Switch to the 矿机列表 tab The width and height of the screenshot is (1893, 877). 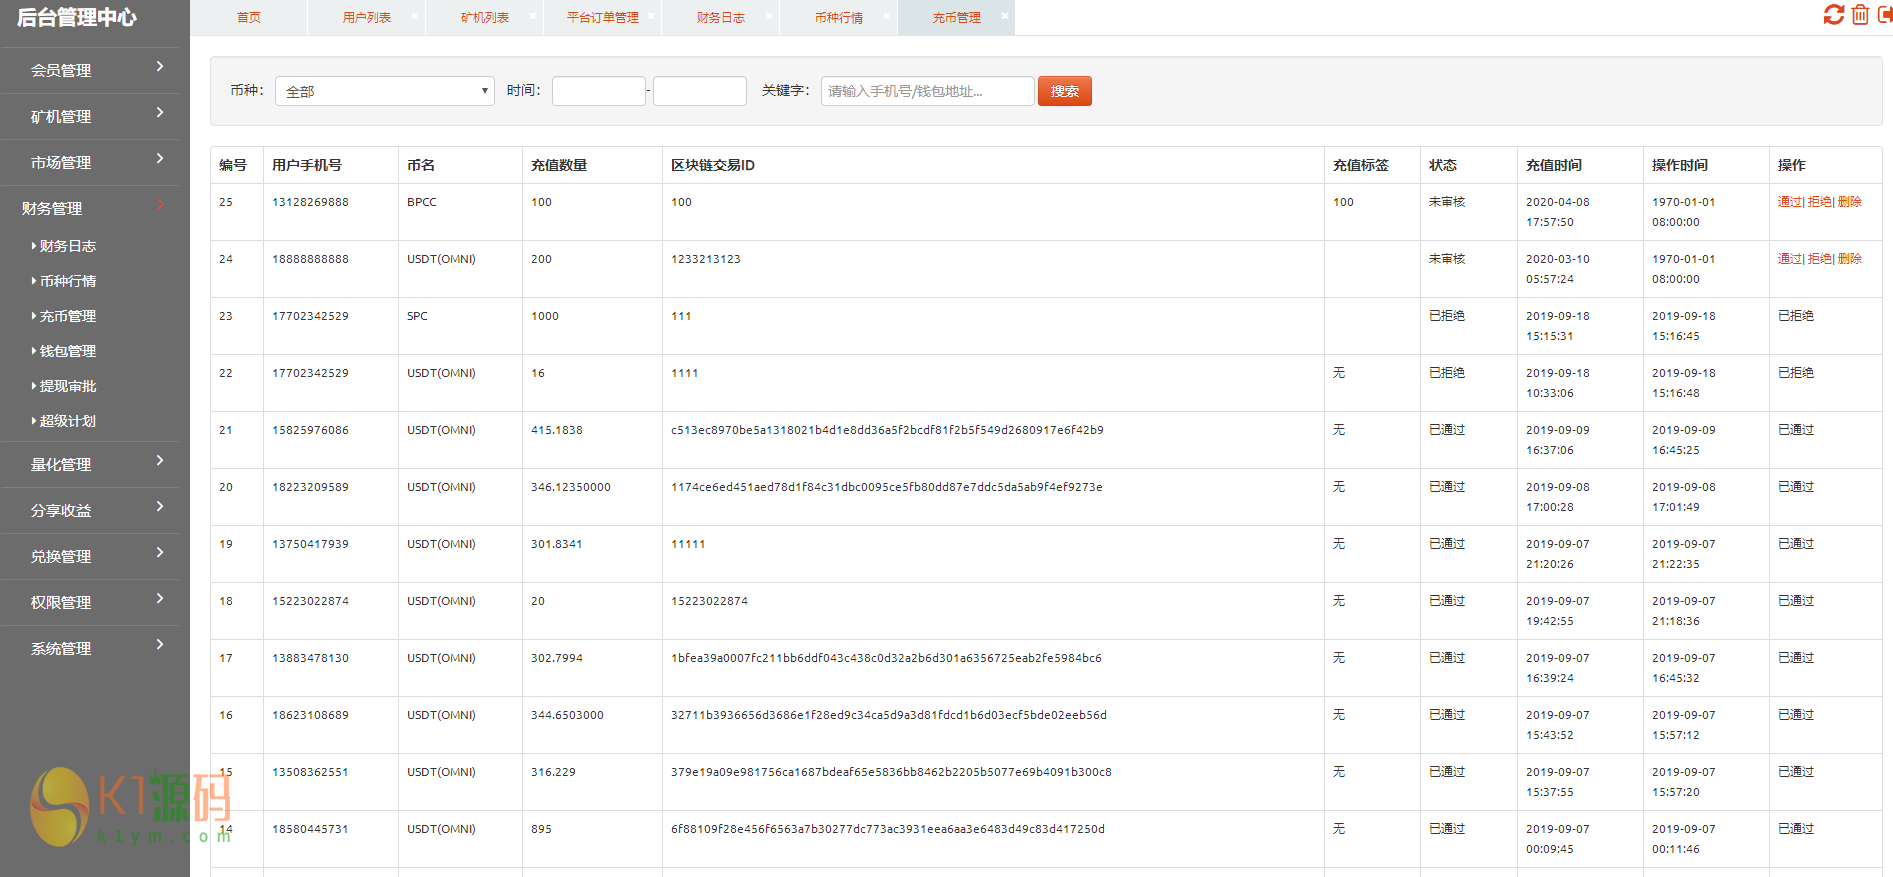pyautogui.click(x=485, y=18)
